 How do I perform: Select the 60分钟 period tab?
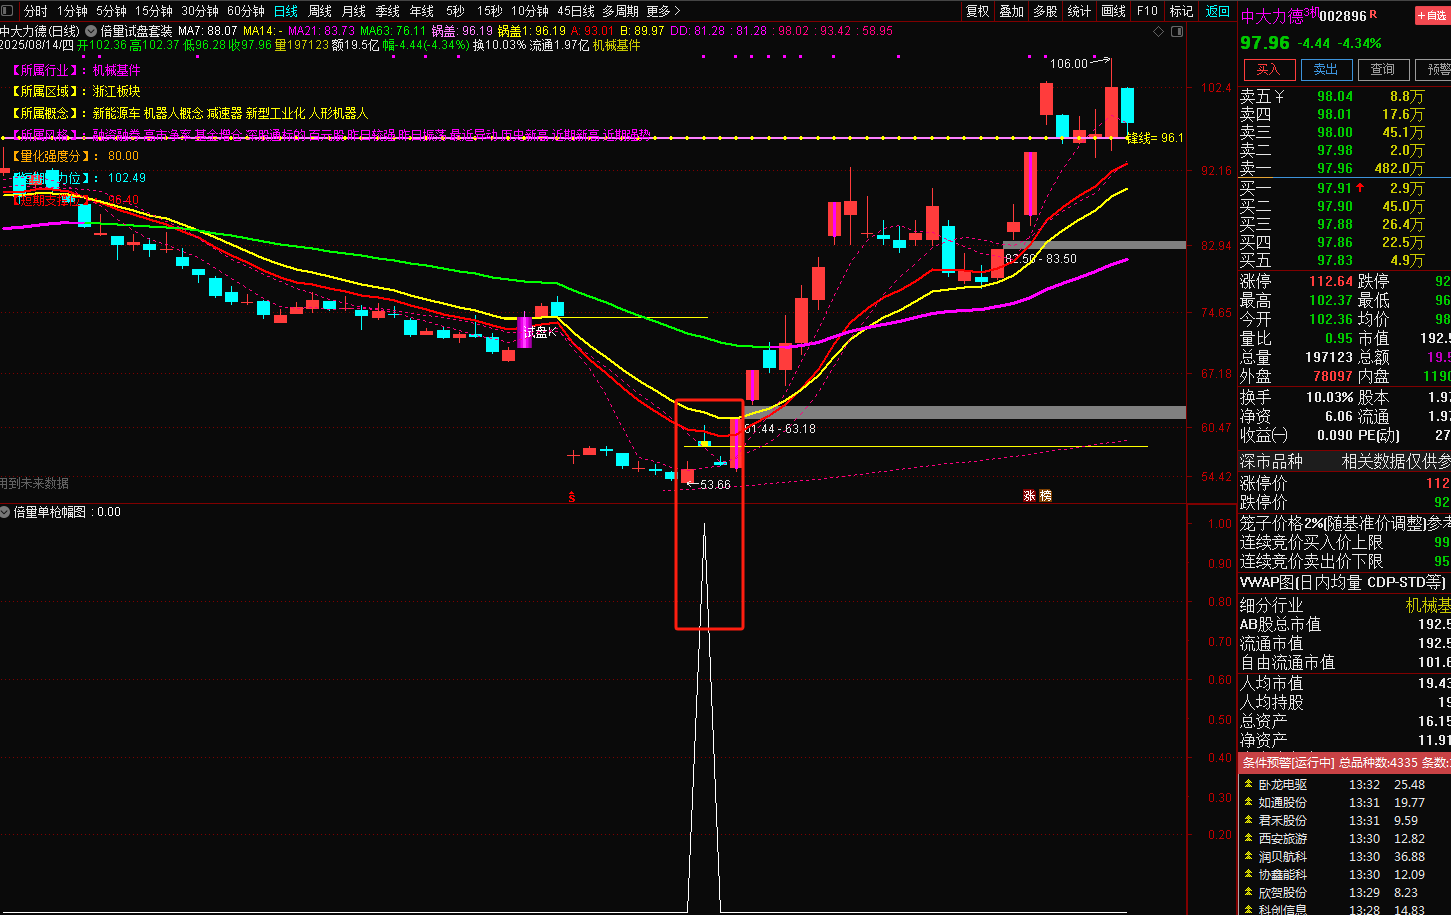pyautogui.click(x=246, y=11)
